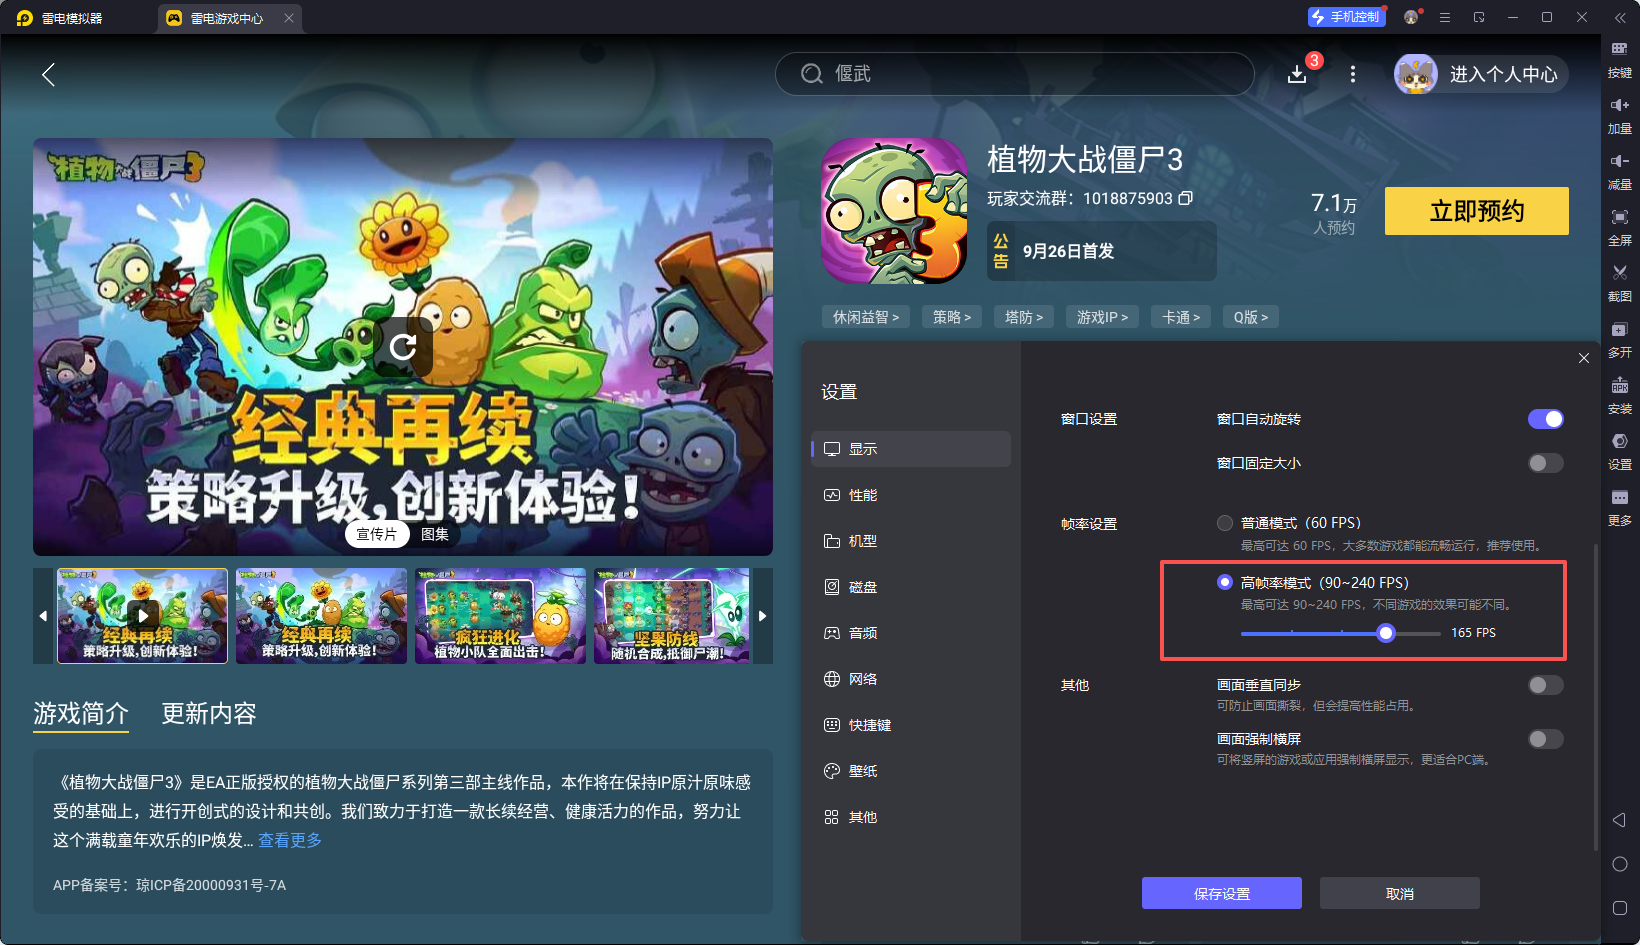Expand the 塔防 > tag
The width and height of the screenshot is (1640, 945).
[1024, 317]
